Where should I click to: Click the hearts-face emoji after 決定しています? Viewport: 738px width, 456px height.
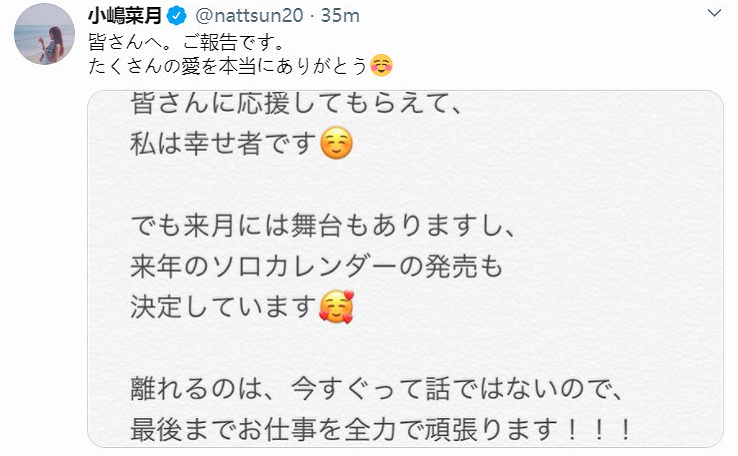(x=337, y=307)
